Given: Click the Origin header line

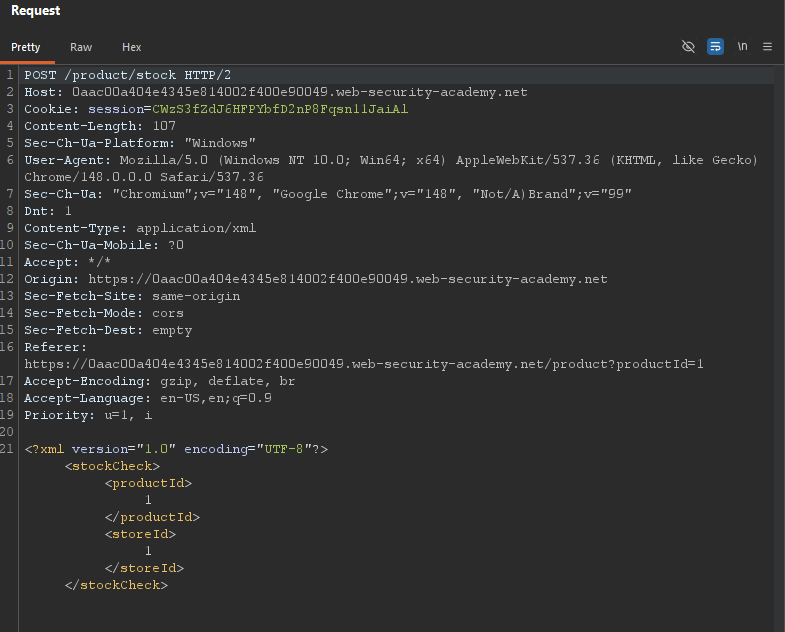Looking at the screenshot, I should tap(316, 279).
